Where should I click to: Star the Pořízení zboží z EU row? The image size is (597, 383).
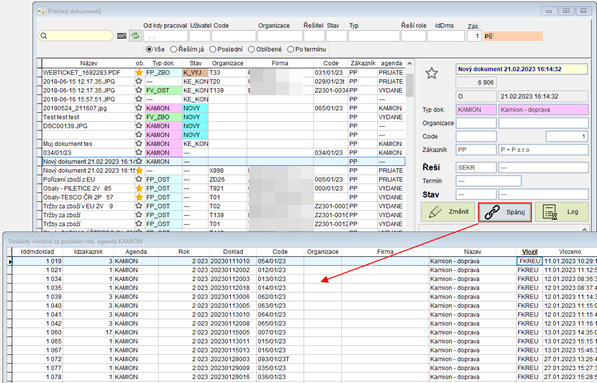(x=139, y=179)
